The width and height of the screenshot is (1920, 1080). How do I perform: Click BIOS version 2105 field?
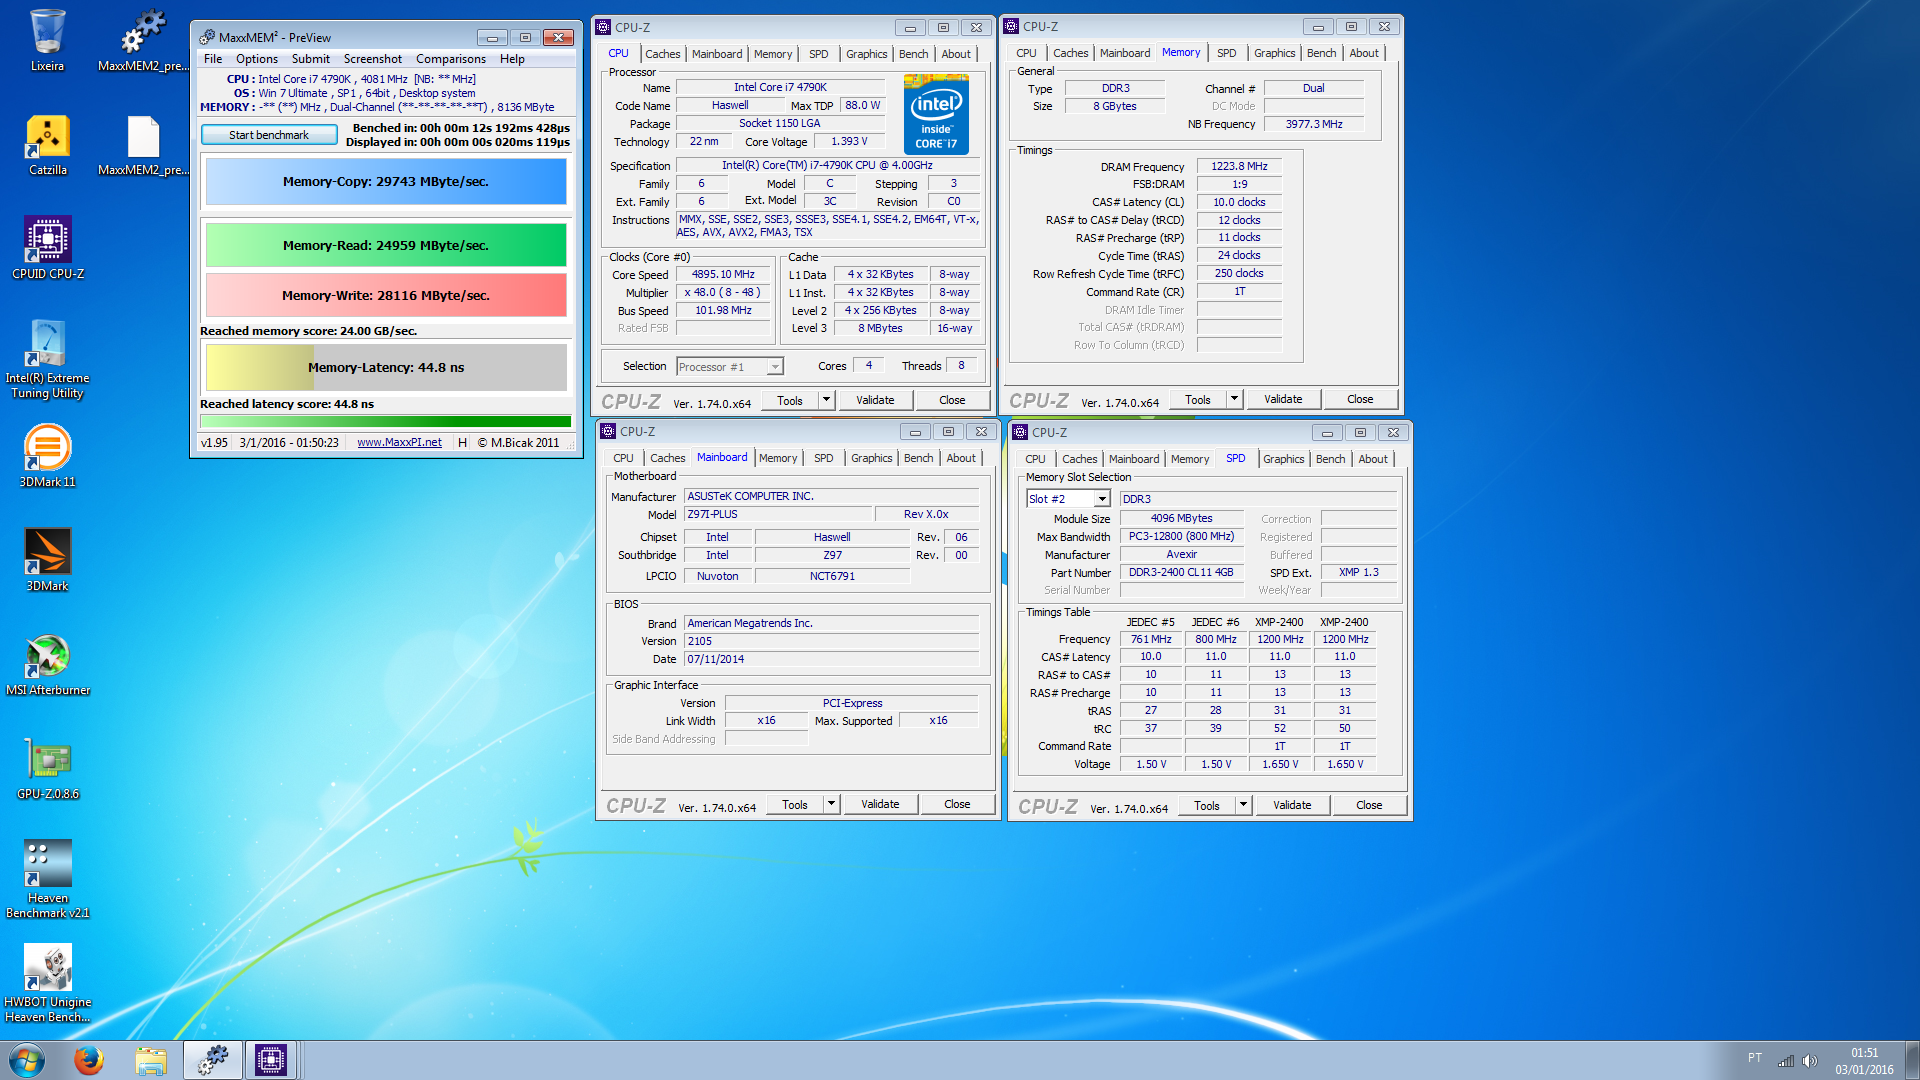831,641
